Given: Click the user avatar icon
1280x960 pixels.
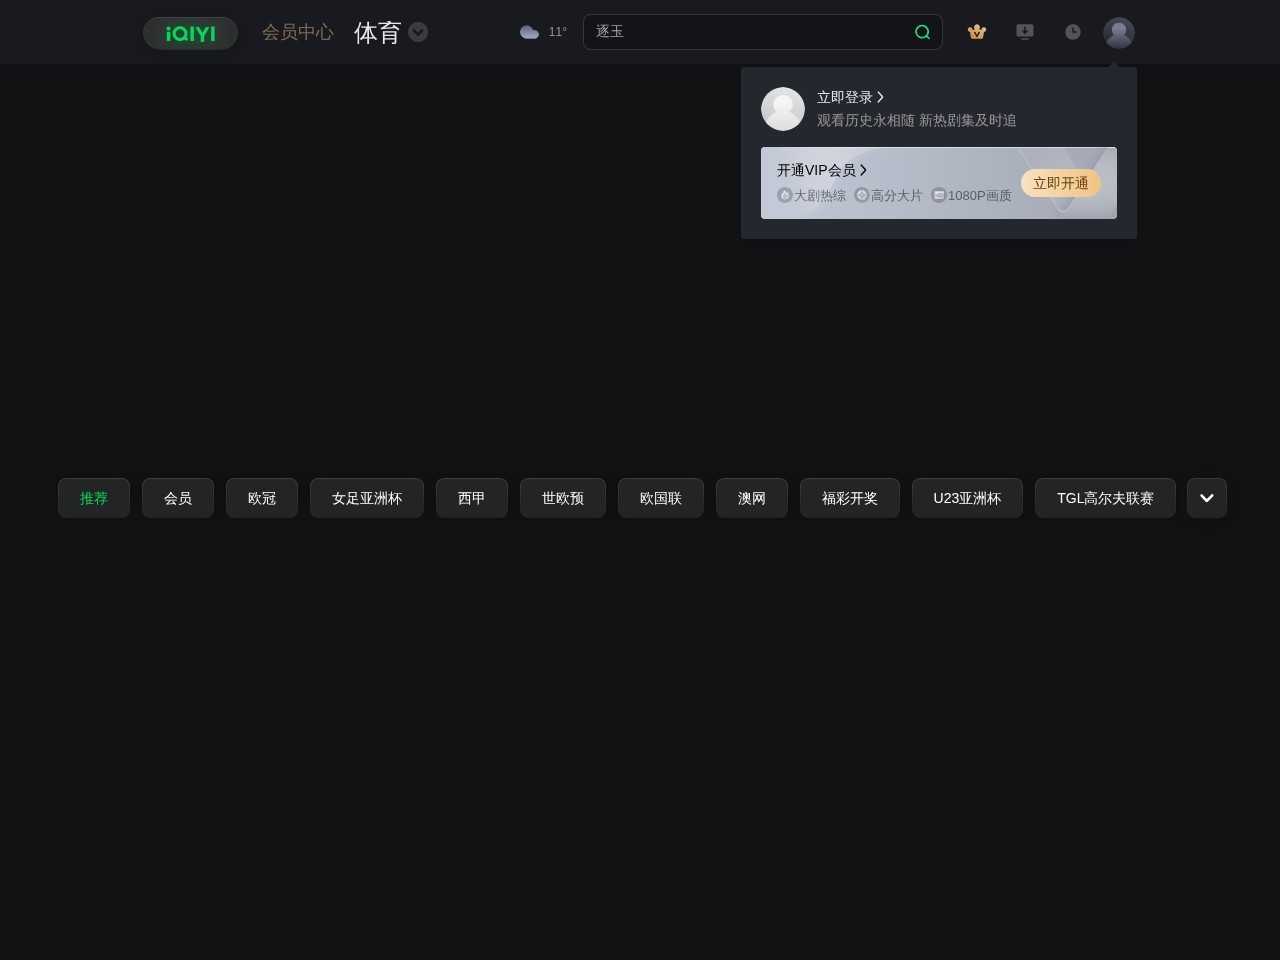Looking at the screenshot, I should [1119, 32].
